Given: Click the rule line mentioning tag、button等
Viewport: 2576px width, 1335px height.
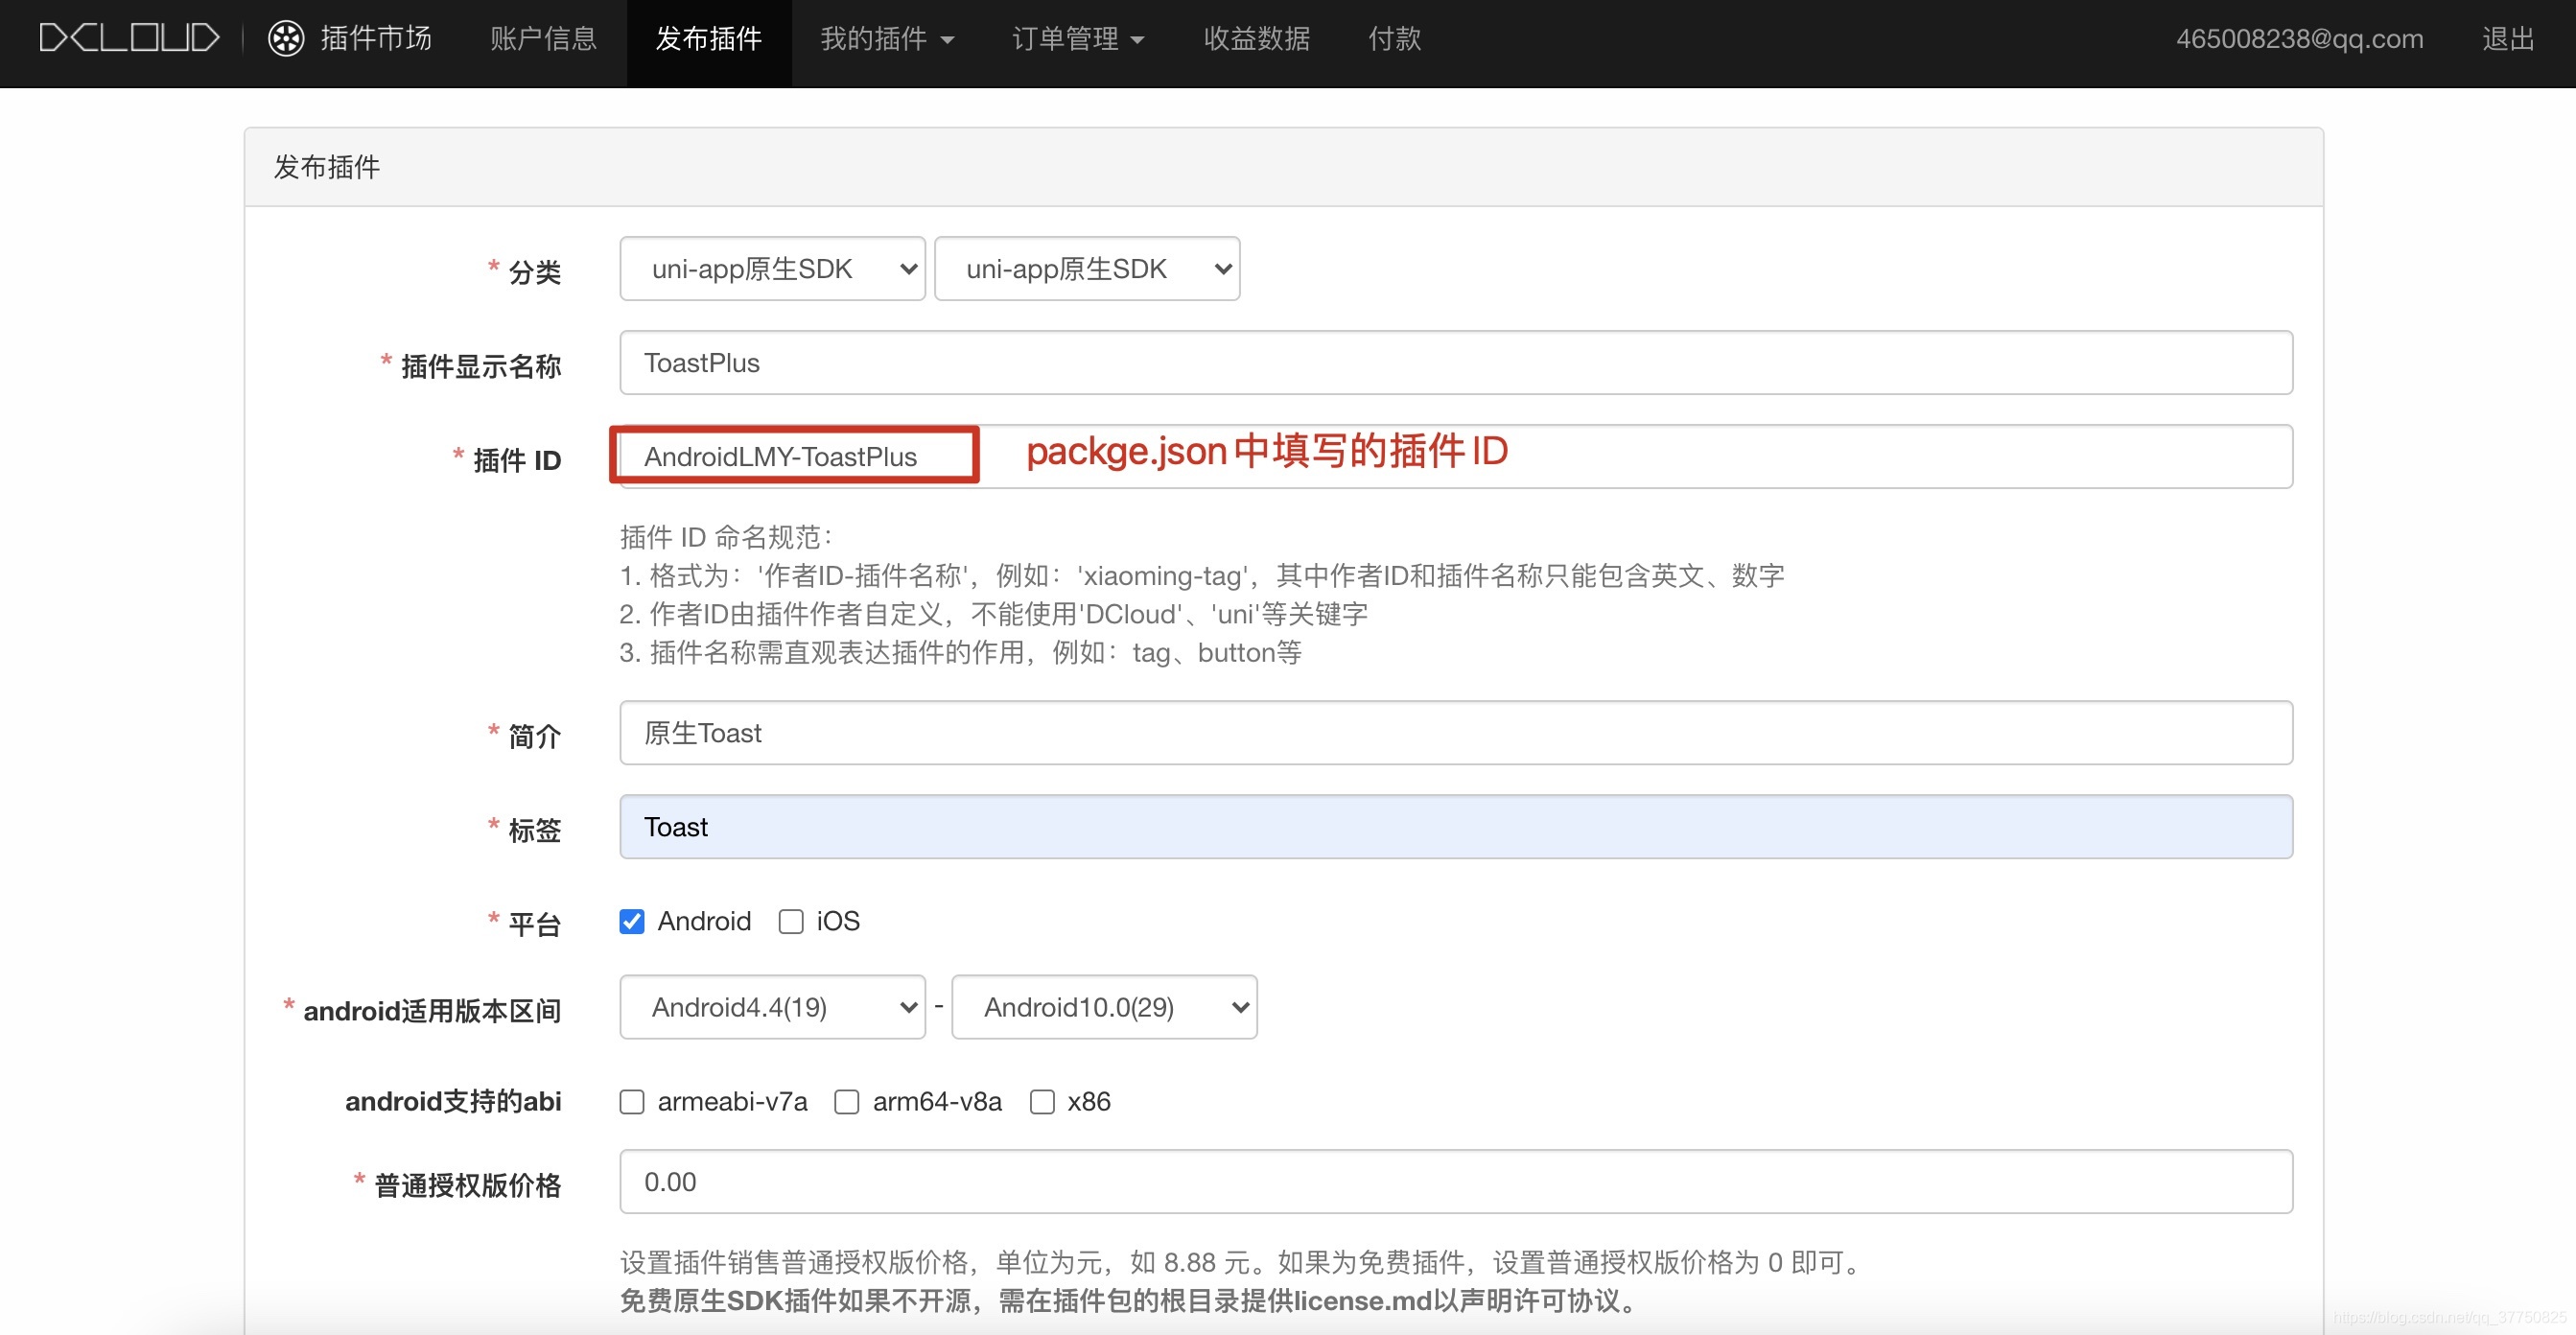Looking at the screenshot, I should [x=960, y=652].
